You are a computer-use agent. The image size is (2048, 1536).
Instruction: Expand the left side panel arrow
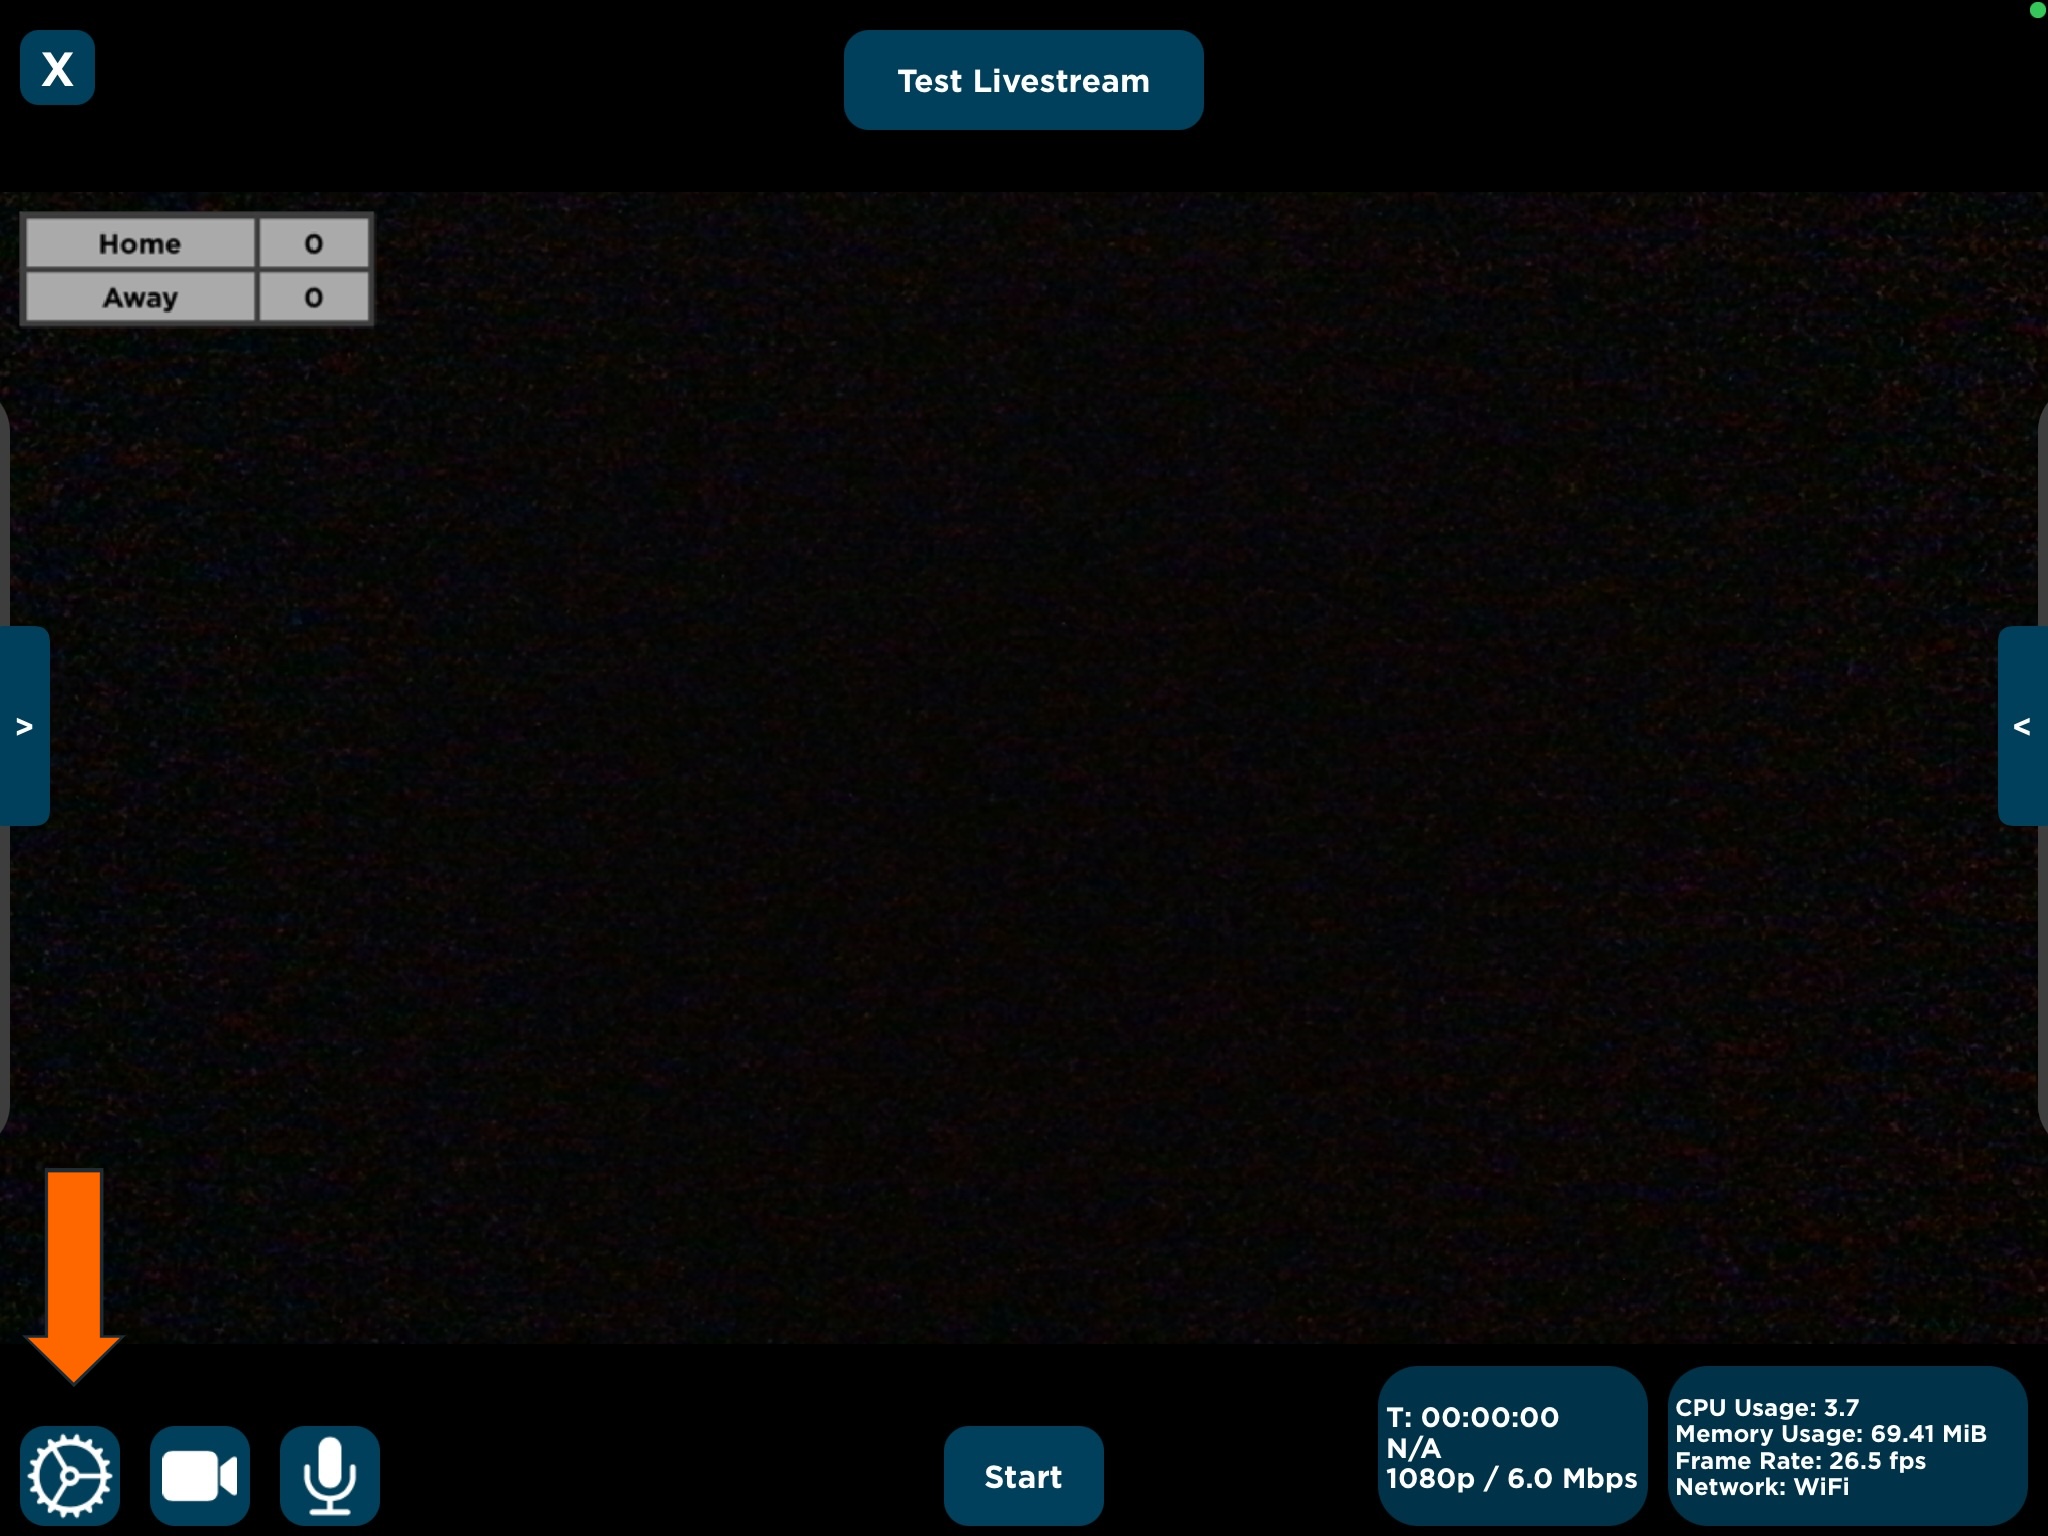pos(24,726)
